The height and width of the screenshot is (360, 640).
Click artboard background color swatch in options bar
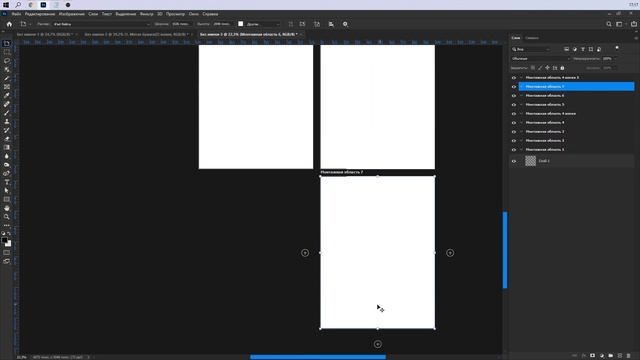(240, 24)
